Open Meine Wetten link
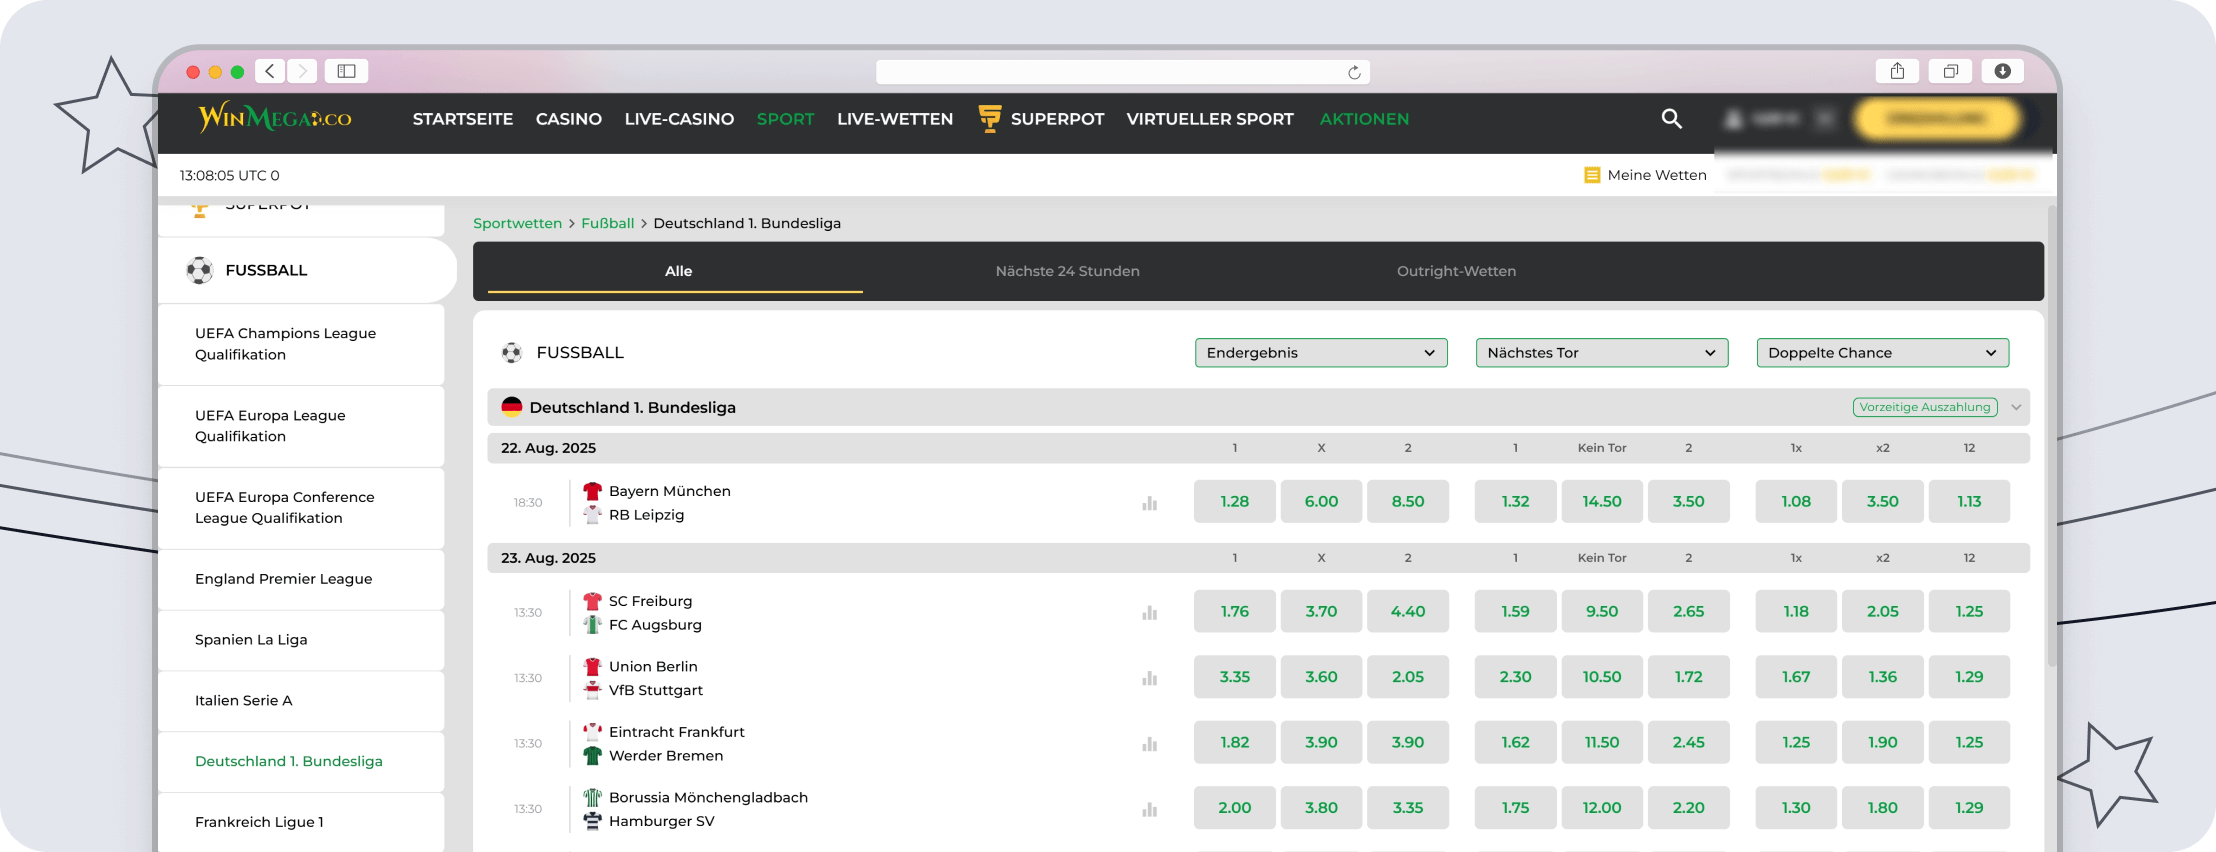The height and width of the screenshot is (852, 2216). (1657, 175)
